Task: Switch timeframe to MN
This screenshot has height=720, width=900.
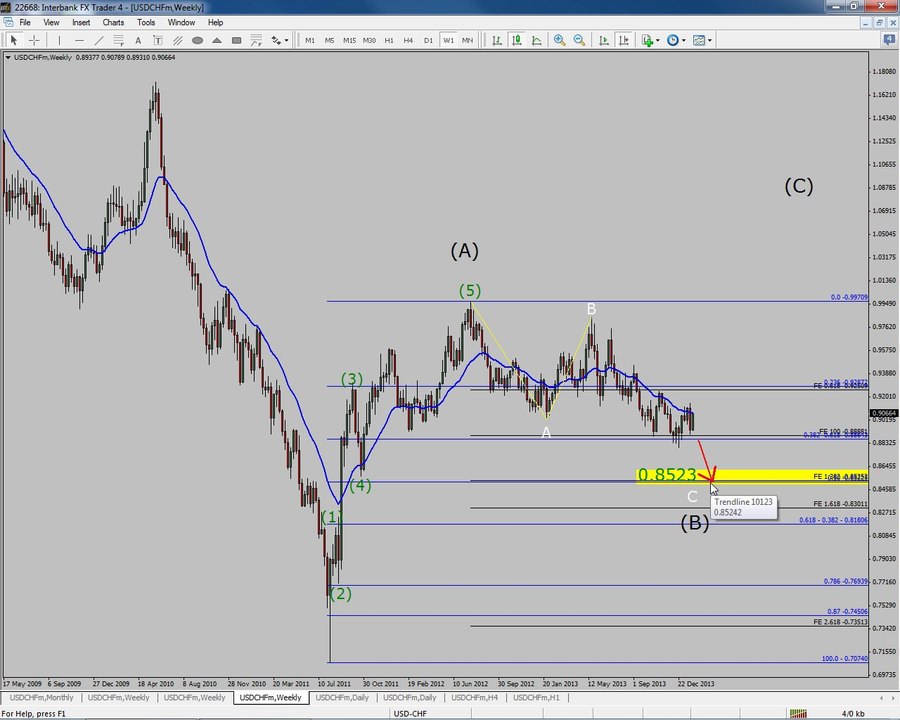Action: (468, 40)
